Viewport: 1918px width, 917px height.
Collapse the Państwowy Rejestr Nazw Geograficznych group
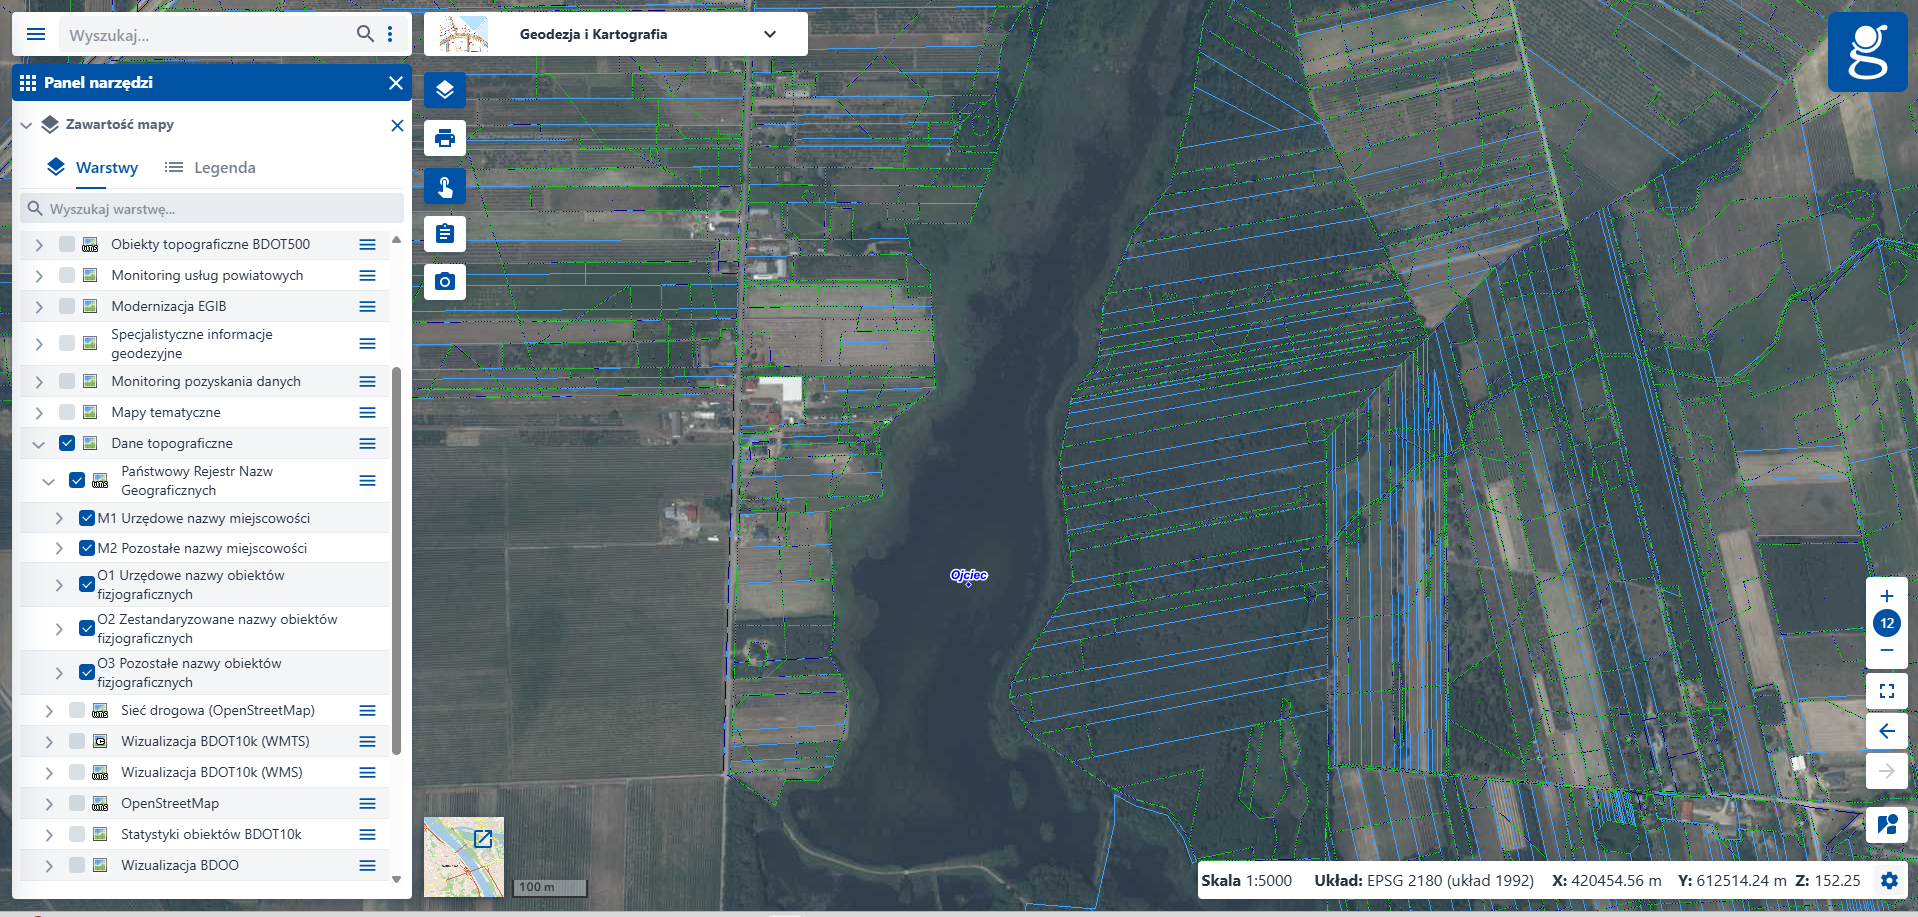click(x=48, y=481)
